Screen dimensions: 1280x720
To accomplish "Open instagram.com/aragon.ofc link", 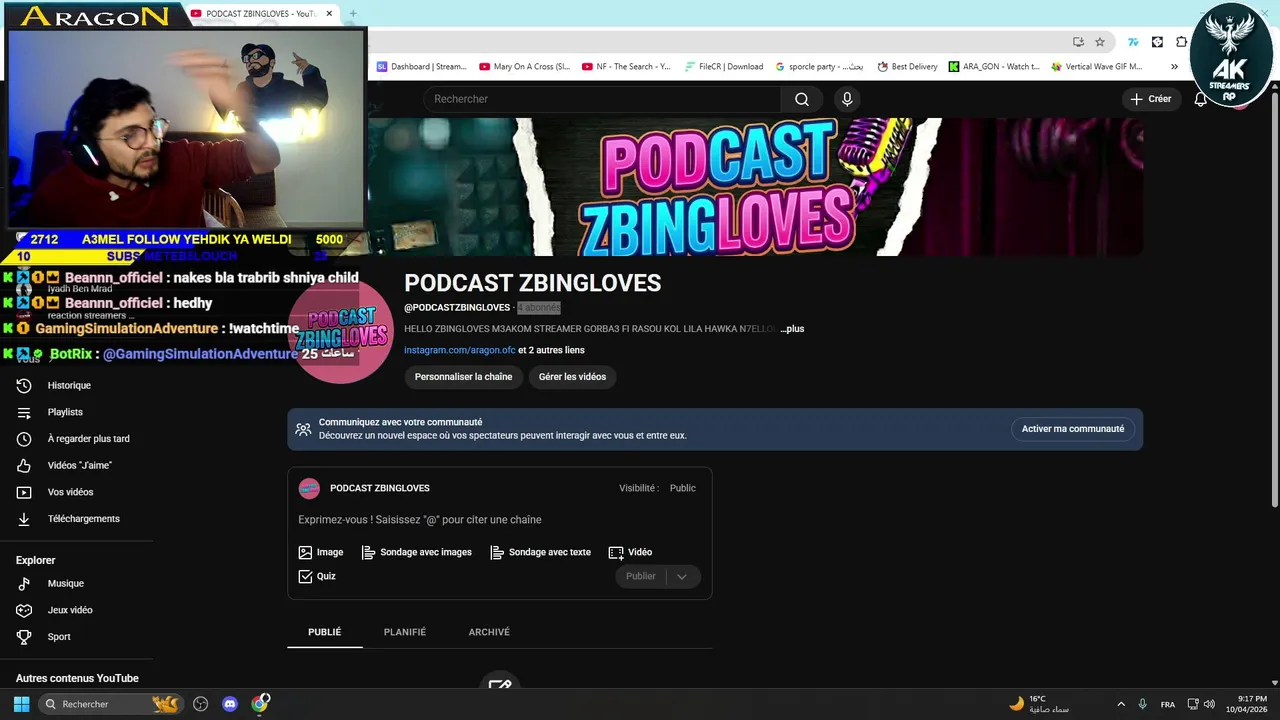I will 460,350.
